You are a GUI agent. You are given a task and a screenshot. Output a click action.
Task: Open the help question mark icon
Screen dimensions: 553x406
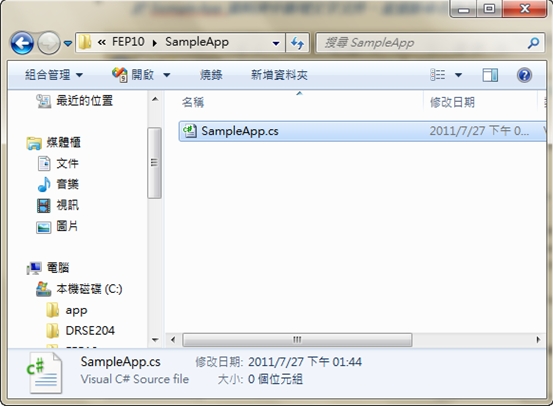524,75
